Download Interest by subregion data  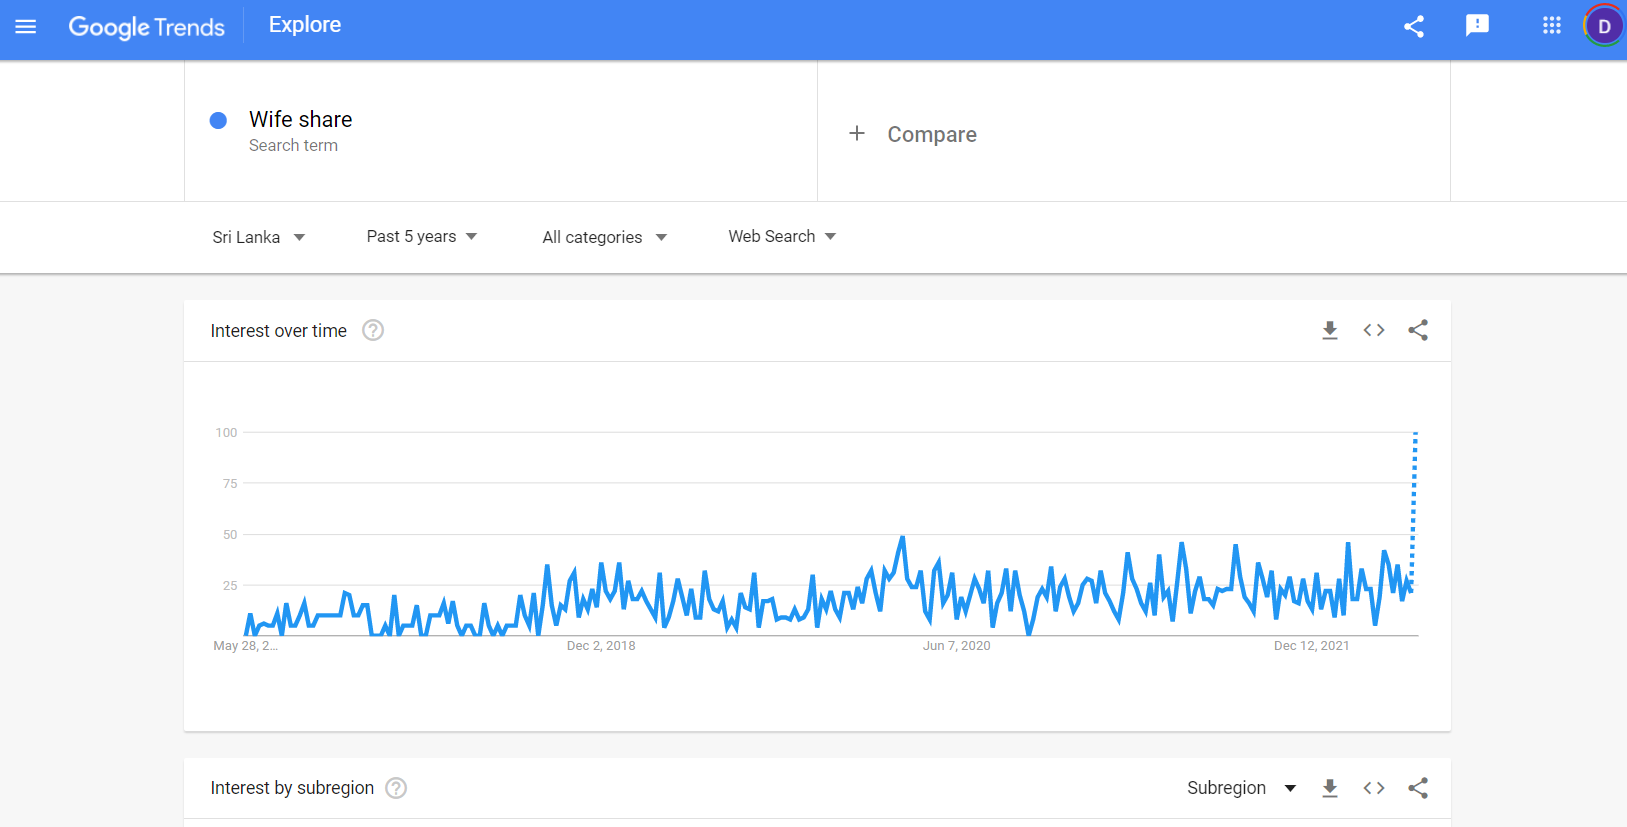(x=1330, y=788)
